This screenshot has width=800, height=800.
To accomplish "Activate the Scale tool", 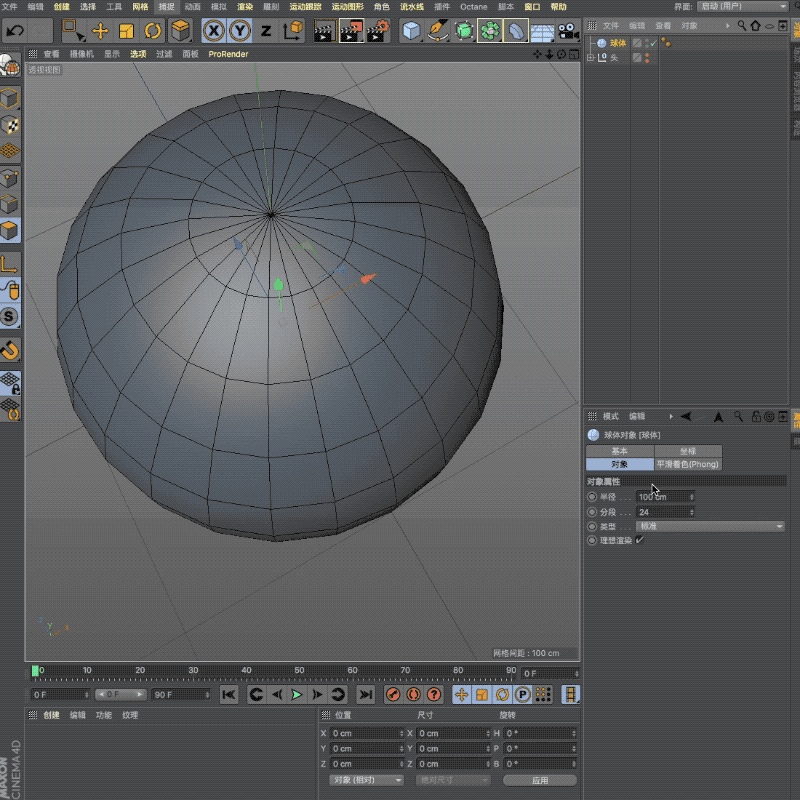I will coord(126,31).
